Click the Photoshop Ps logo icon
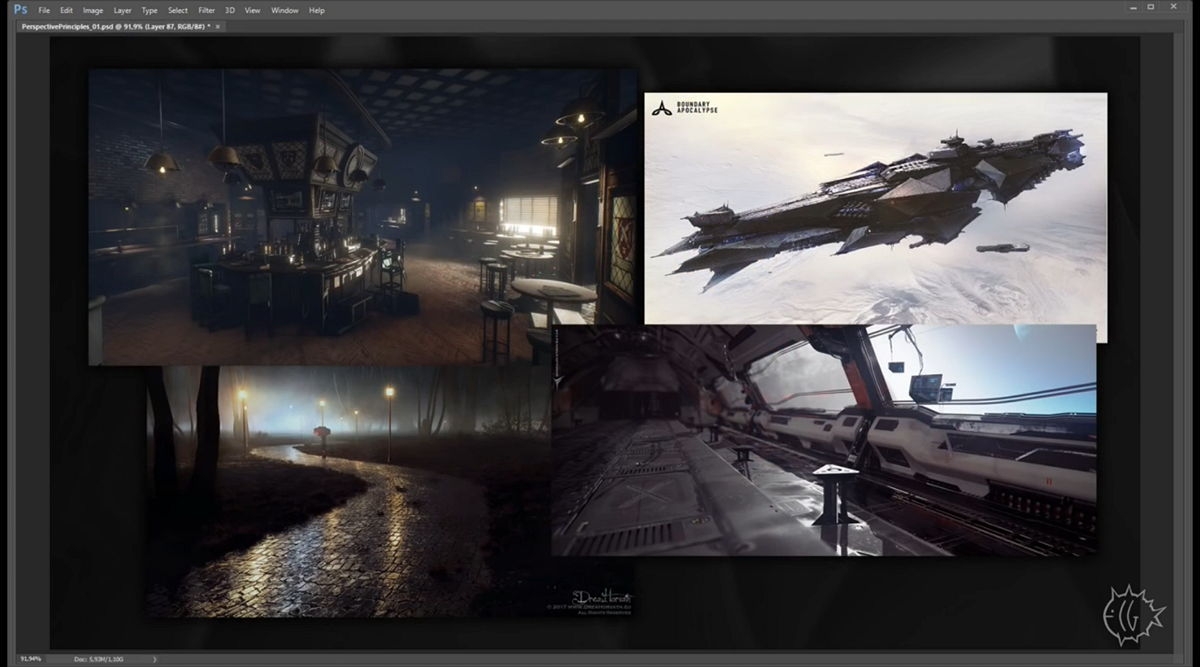 20,9
